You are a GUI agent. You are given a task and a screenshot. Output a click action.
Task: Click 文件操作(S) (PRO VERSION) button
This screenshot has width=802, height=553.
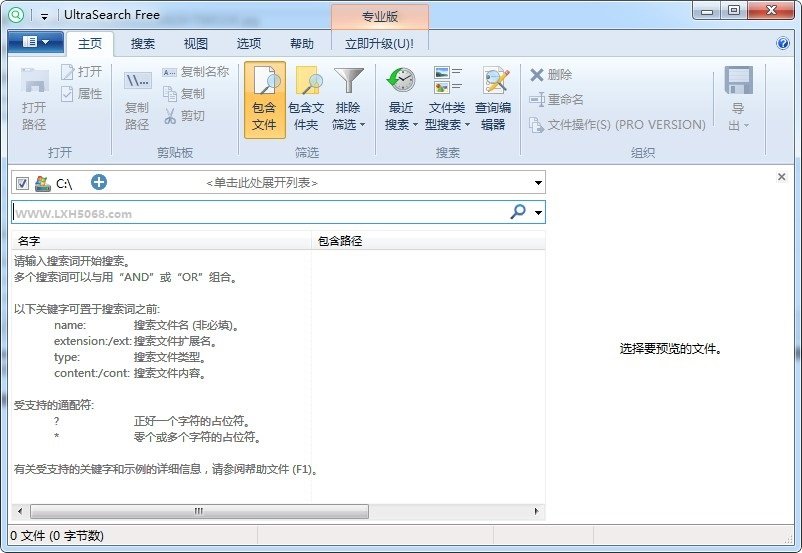(617, 124)
